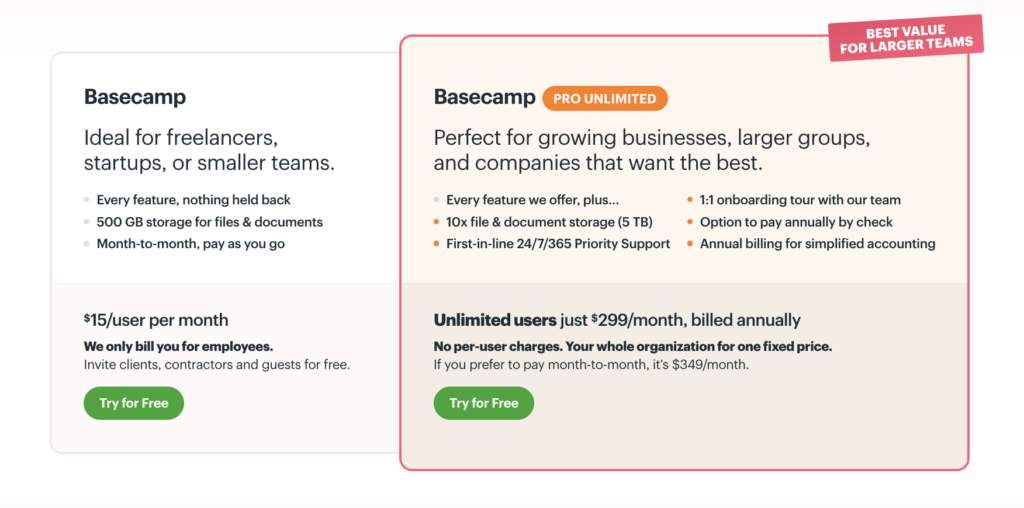Click the We only bill you for employees text
This screenshot has width=1024, height=508.
pyautogui.click(x=179, y=346)
